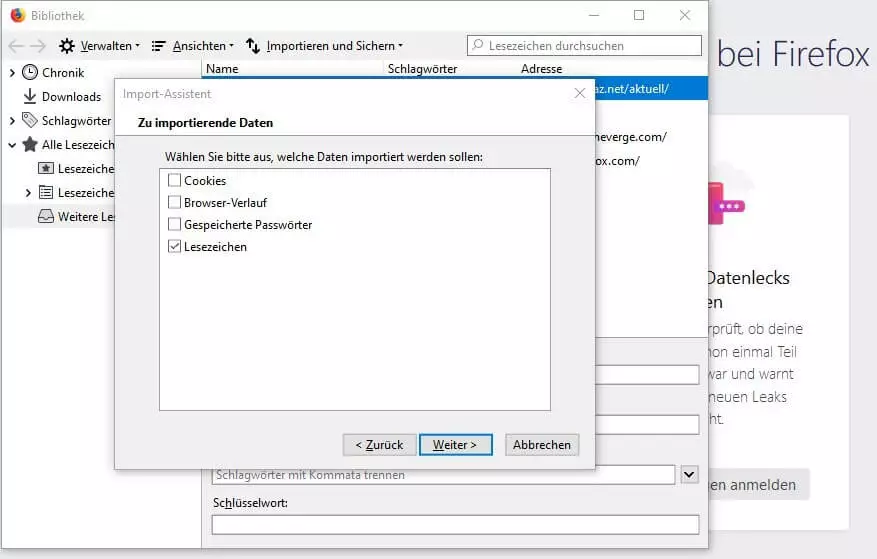The height and width of the screenshot is (559, 877).
Task: Expand the Schlagwörter tree node
Action: point(12,120)
